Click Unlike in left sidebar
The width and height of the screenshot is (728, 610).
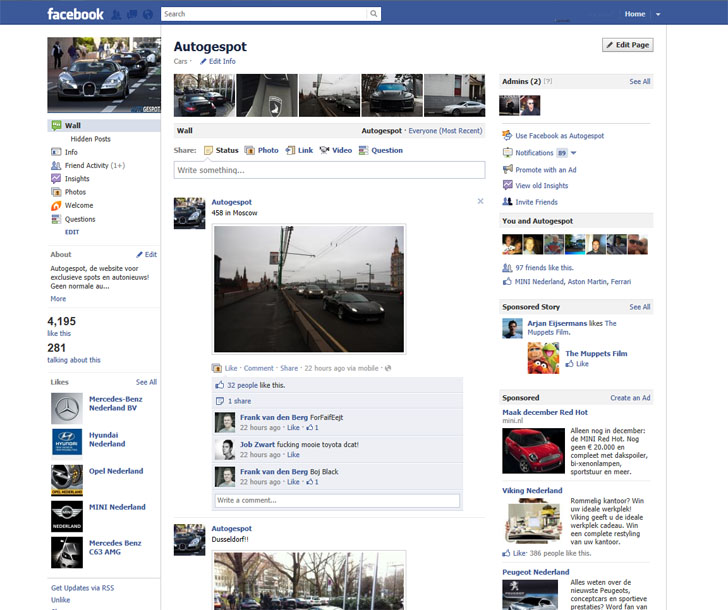tap(60, 600)
